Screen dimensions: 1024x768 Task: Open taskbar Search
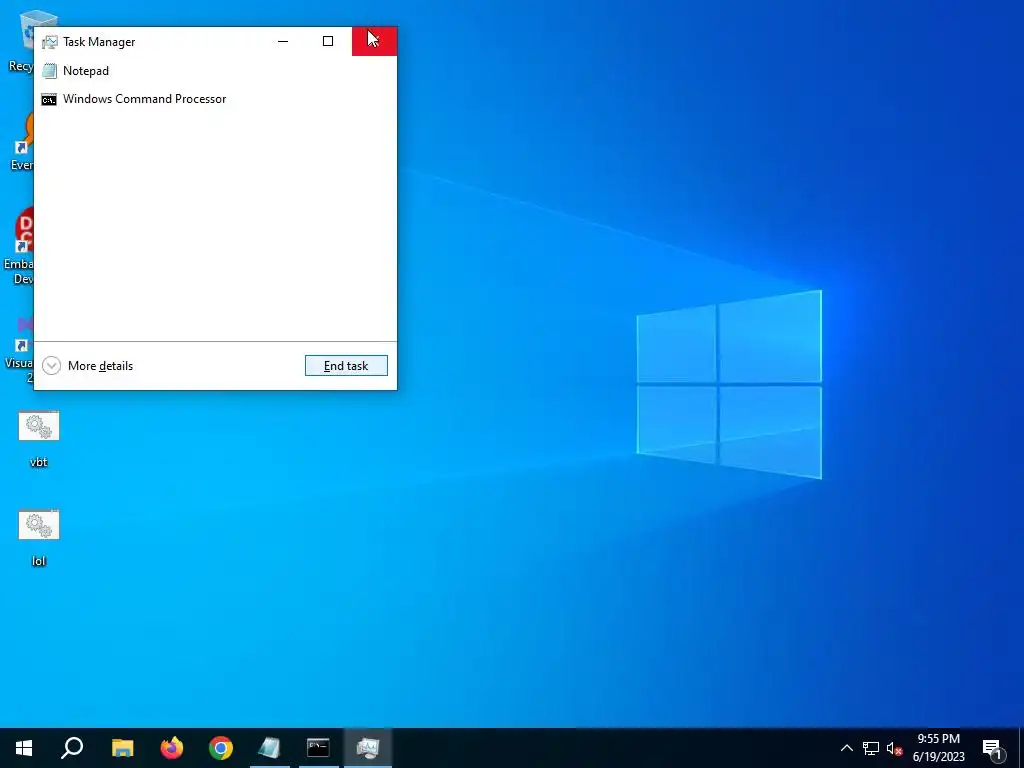coord(72,748)
